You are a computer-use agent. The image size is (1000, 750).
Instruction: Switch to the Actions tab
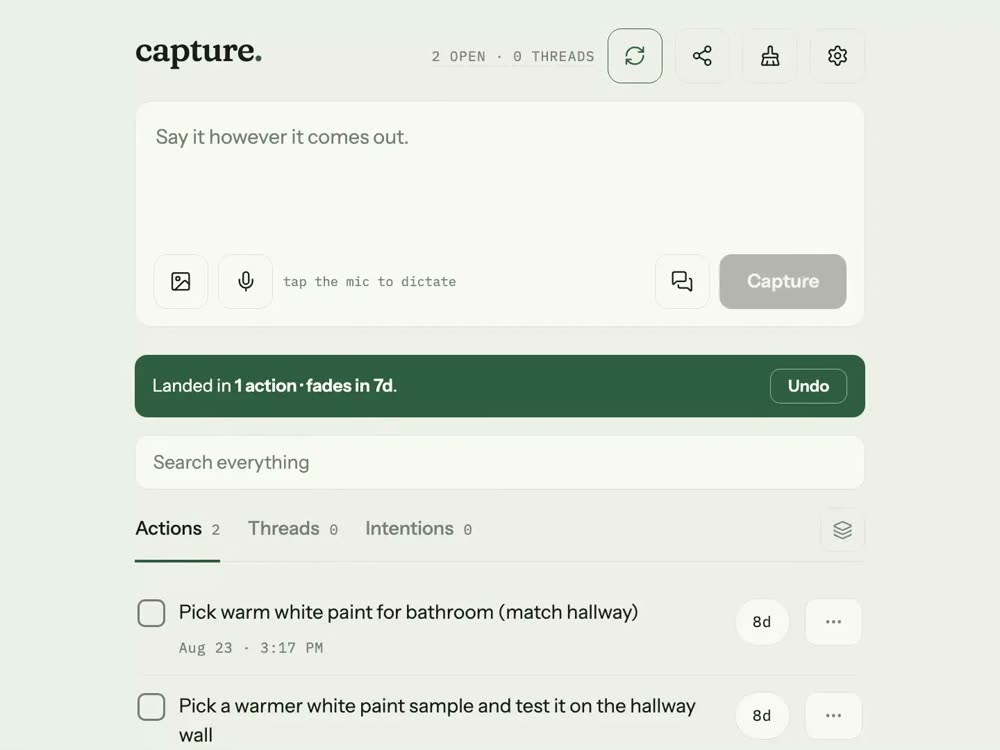point(177,529)
